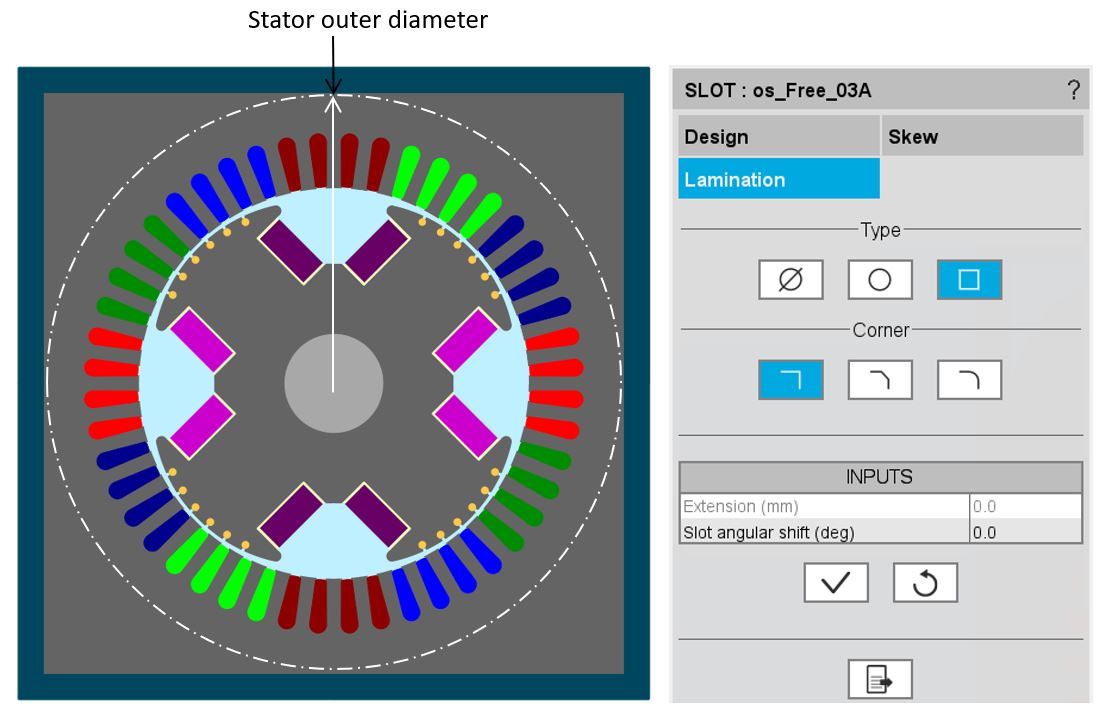Select the sharp corner option
Image resolution: width=1117 pixels, height=728 pixels.
pyautogui.click(x=790, y=380)
